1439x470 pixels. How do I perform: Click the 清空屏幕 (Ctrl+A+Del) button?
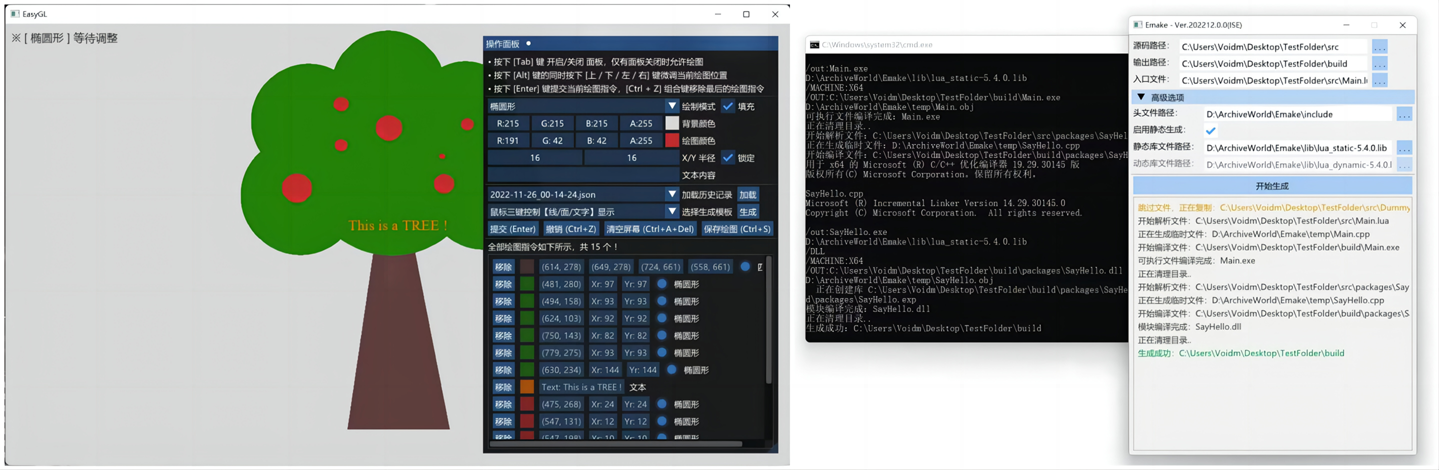pyautogui.click(x=650, y=229)
